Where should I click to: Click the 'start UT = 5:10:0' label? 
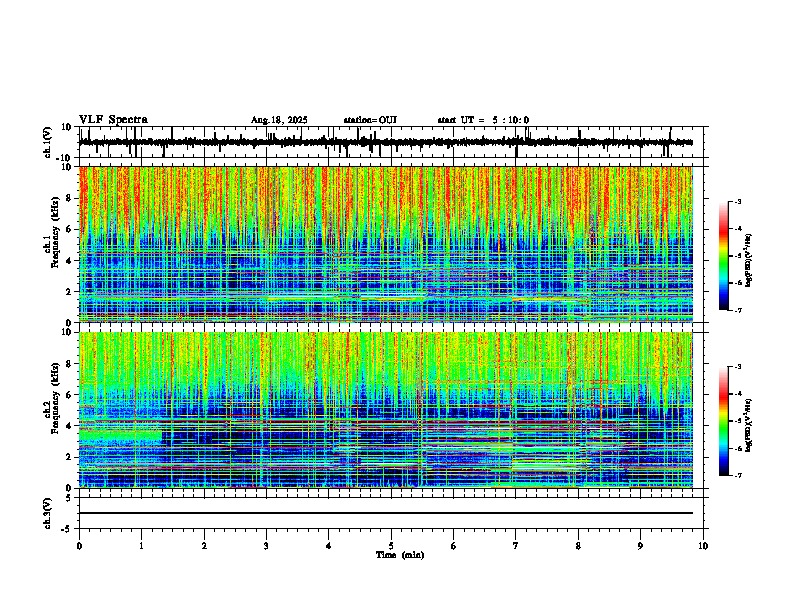[483, 120]
